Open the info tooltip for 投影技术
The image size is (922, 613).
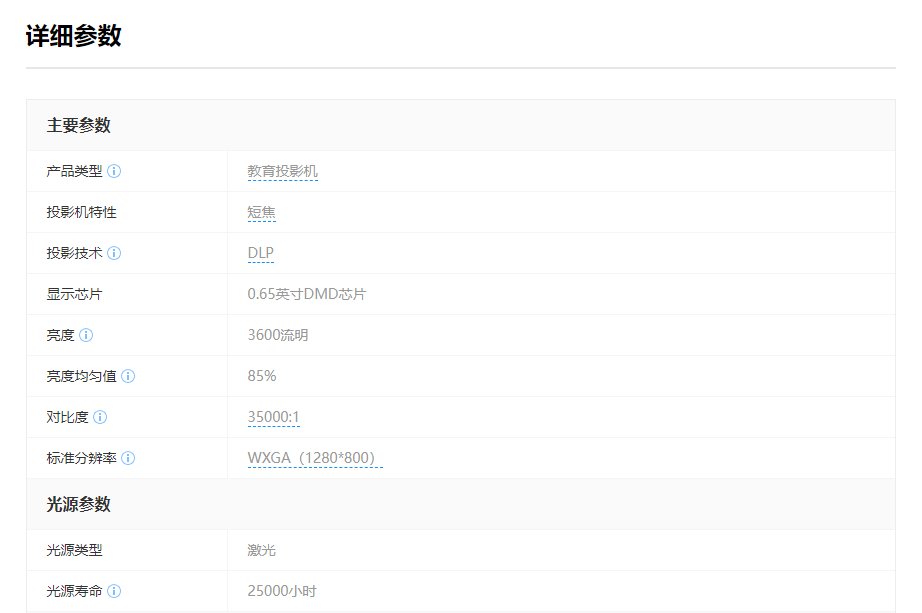click(x=114, y=253)
